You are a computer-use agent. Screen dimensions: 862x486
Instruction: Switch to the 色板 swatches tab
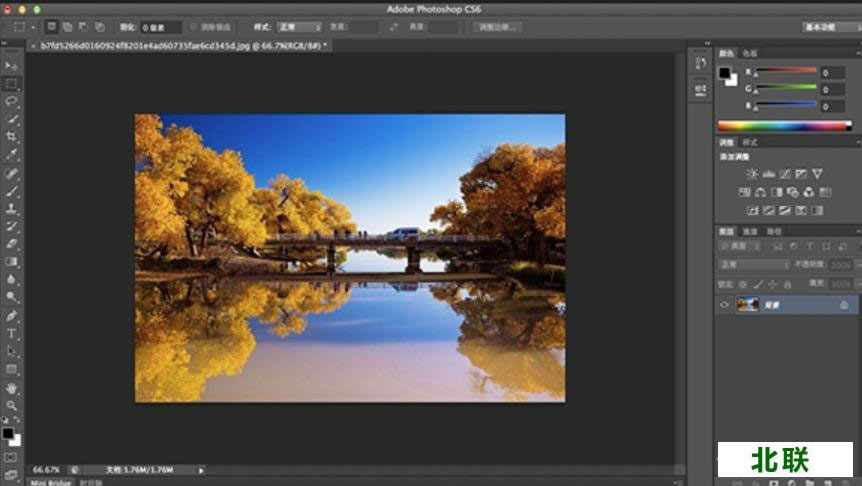pos(750,53)
